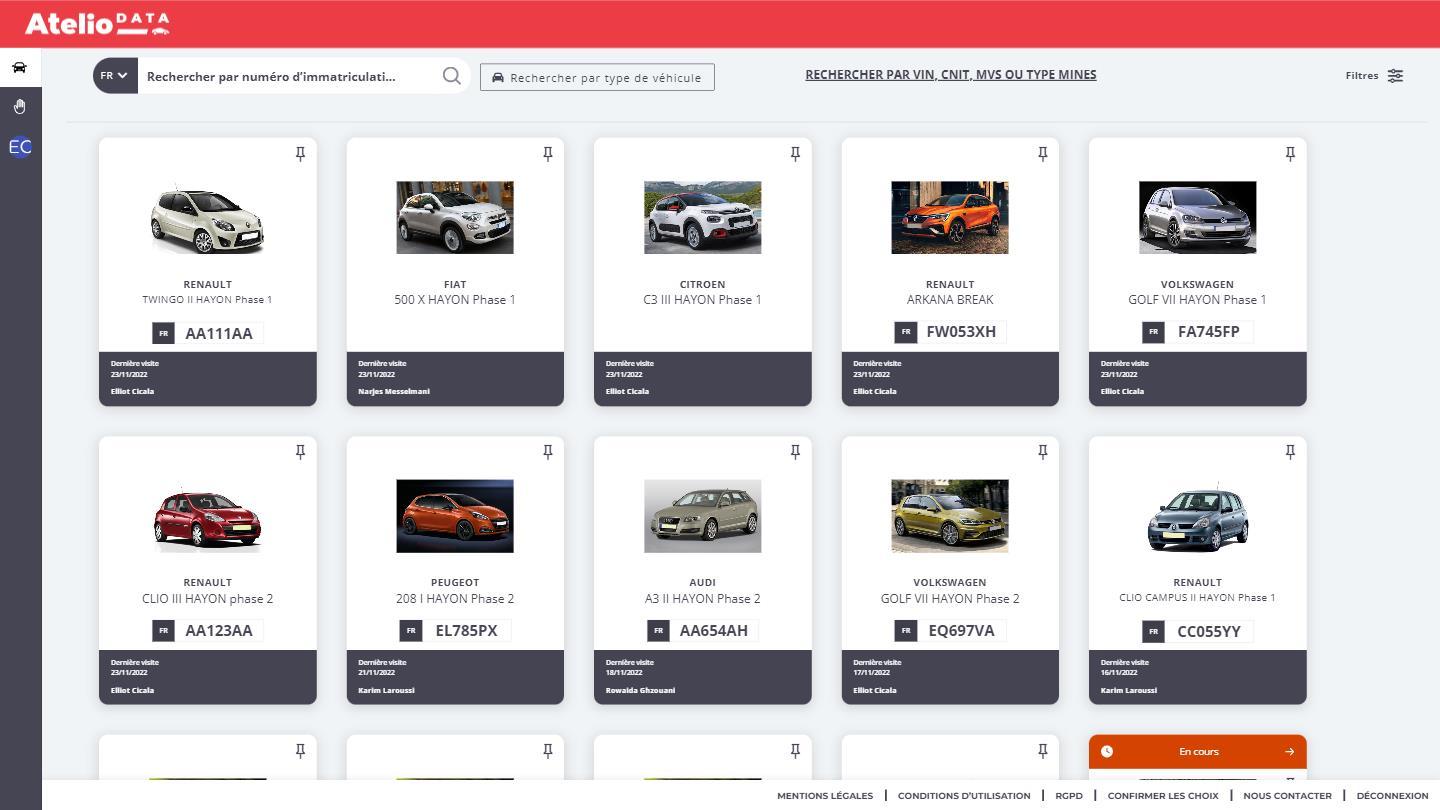Open Mentions Légales footer link
This screenshot has width=1440, height=810.
coord(825,796)
